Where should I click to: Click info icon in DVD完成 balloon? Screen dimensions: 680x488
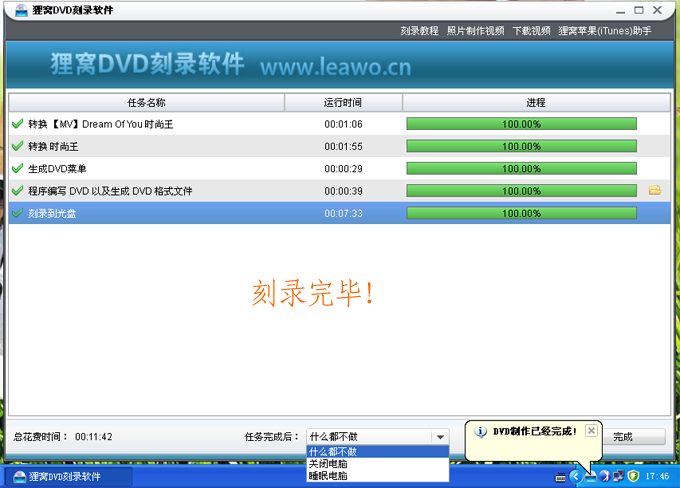481,432
